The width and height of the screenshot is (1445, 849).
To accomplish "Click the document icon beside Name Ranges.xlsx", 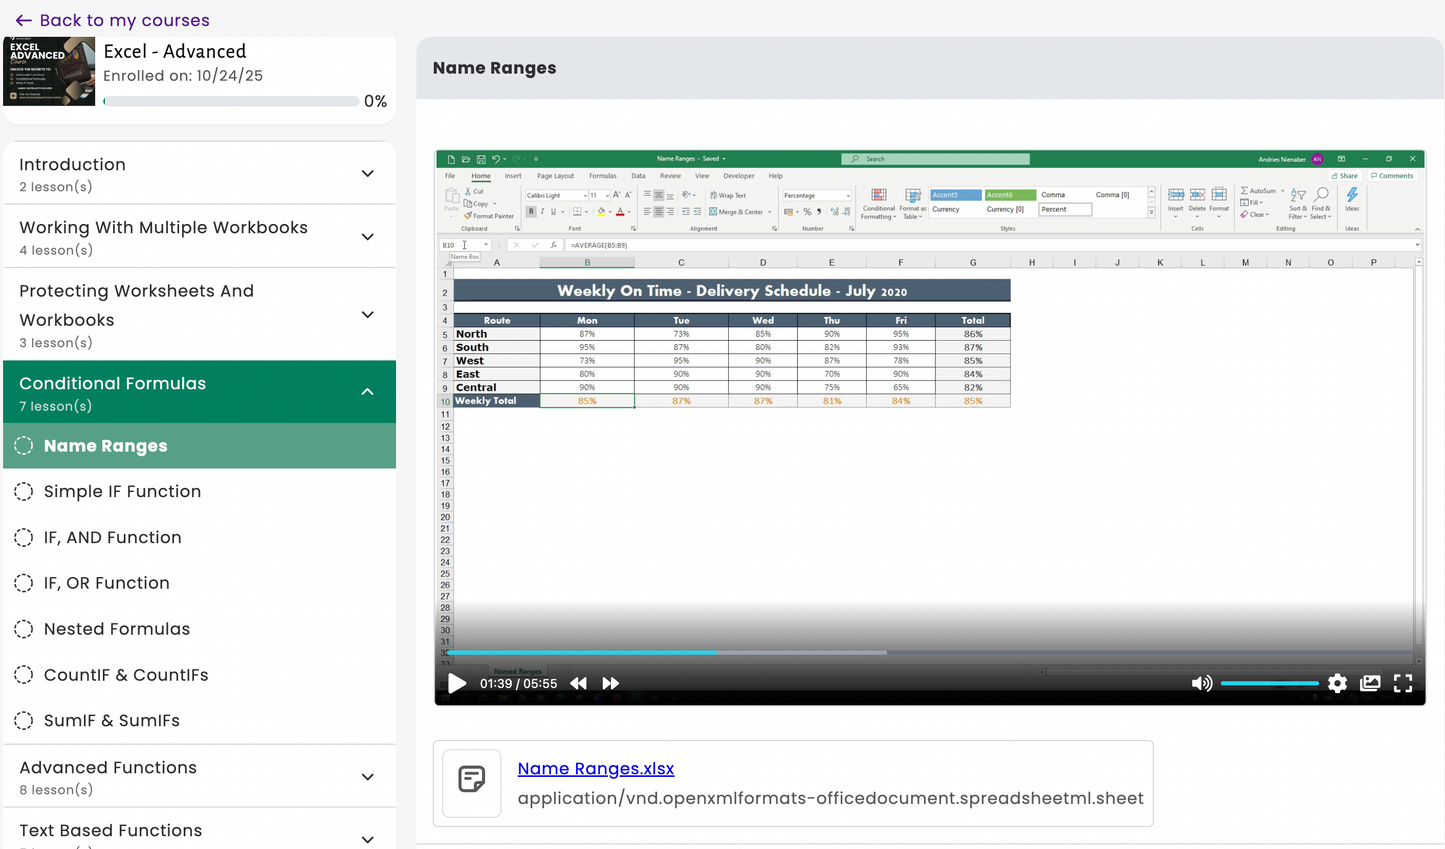I will (471, 783).
